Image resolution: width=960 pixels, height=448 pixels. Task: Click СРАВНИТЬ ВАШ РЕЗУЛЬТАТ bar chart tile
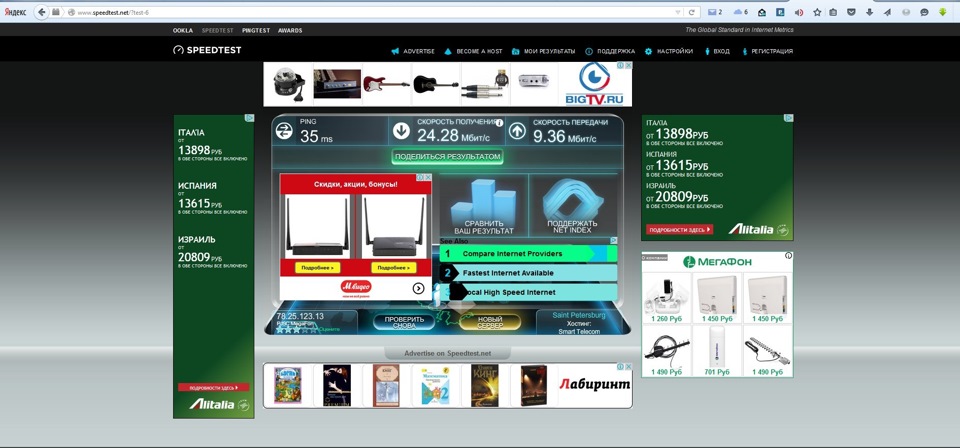pyautogui.click(x=484, y=206)
